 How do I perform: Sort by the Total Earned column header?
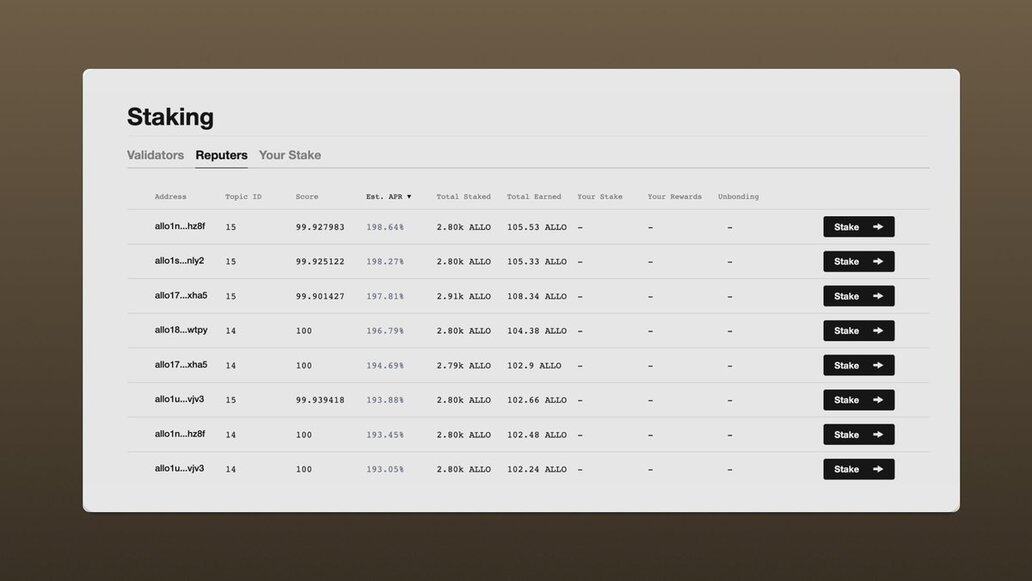[x=534, y=197]
